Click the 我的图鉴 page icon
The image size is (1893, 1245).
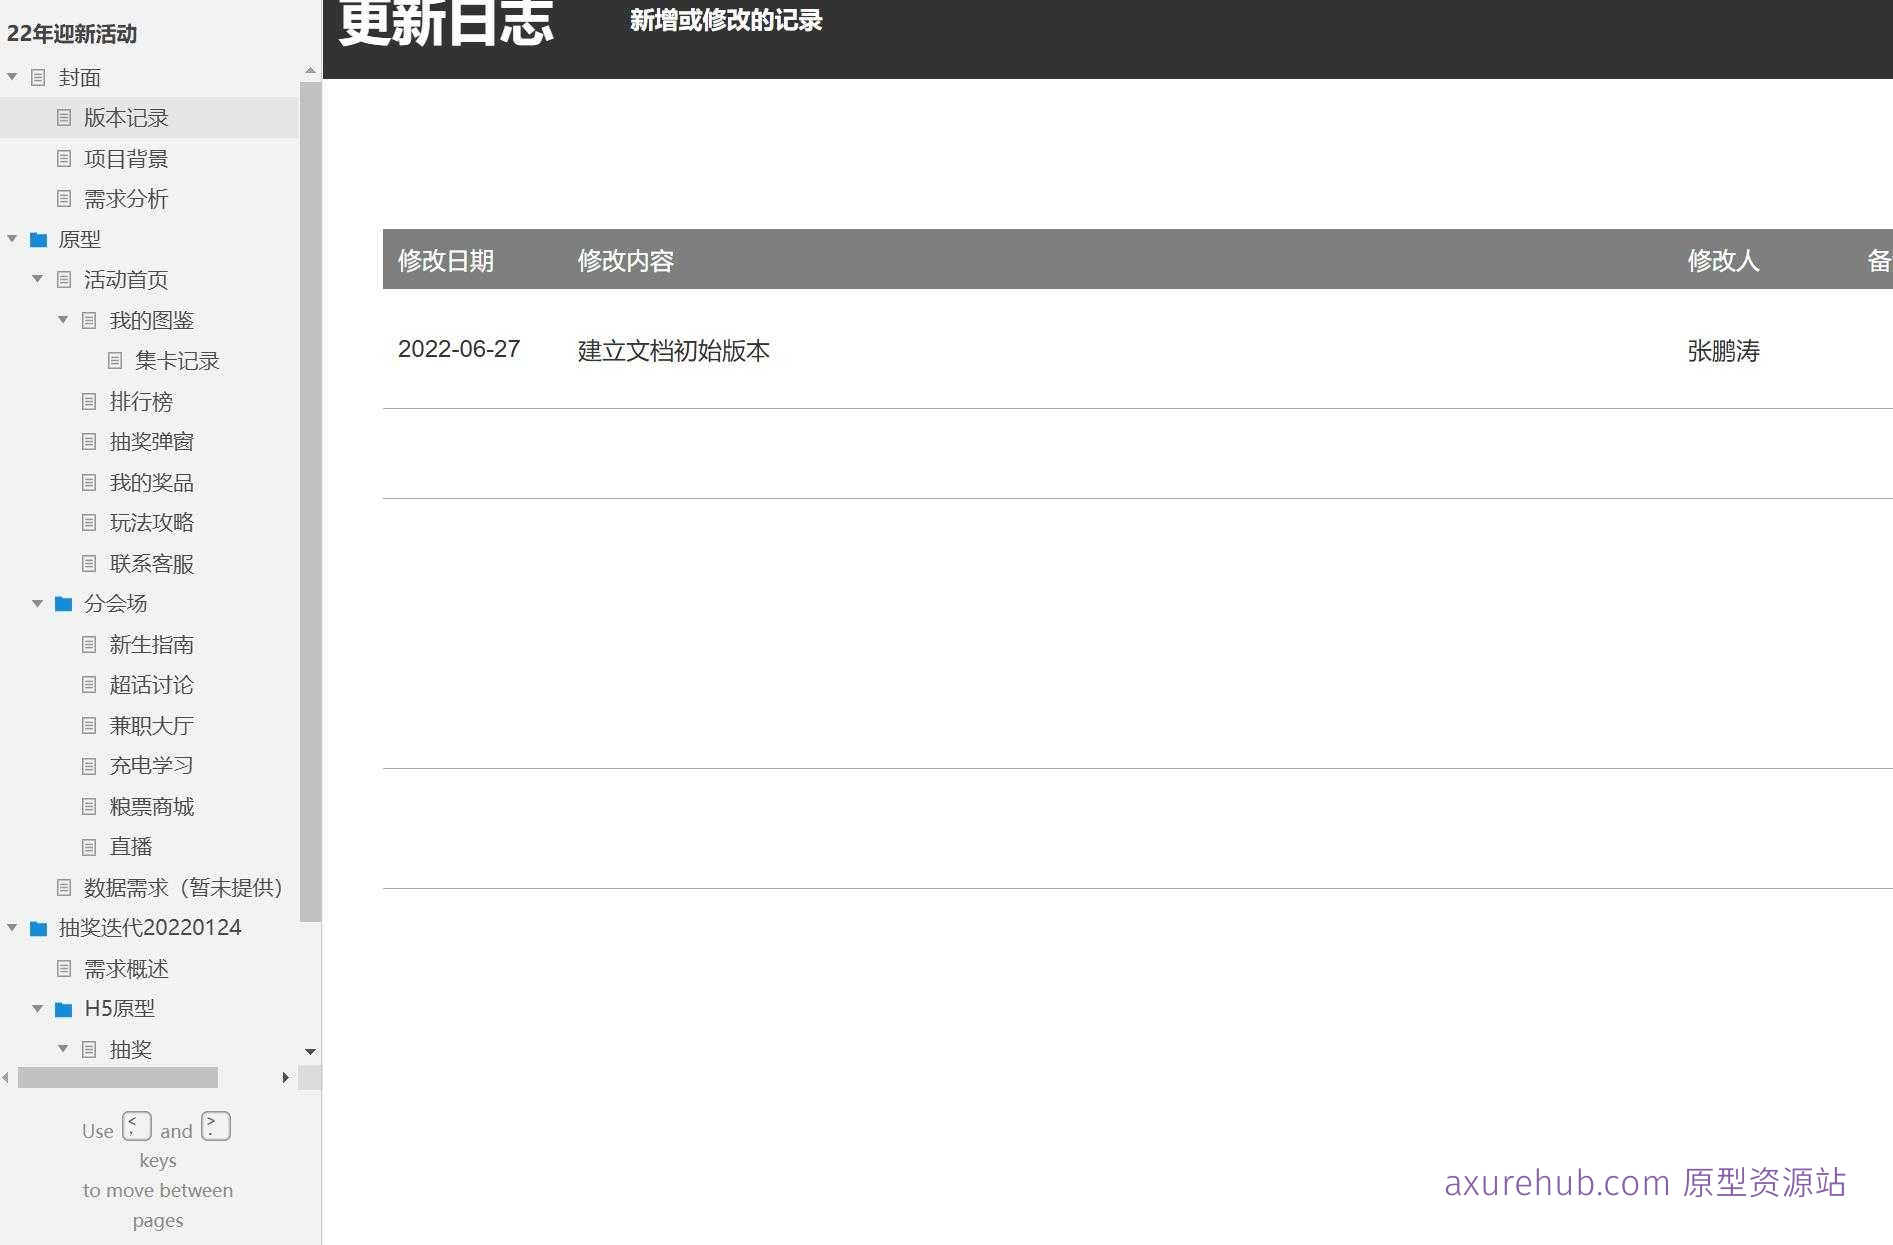tap(89, 320)
